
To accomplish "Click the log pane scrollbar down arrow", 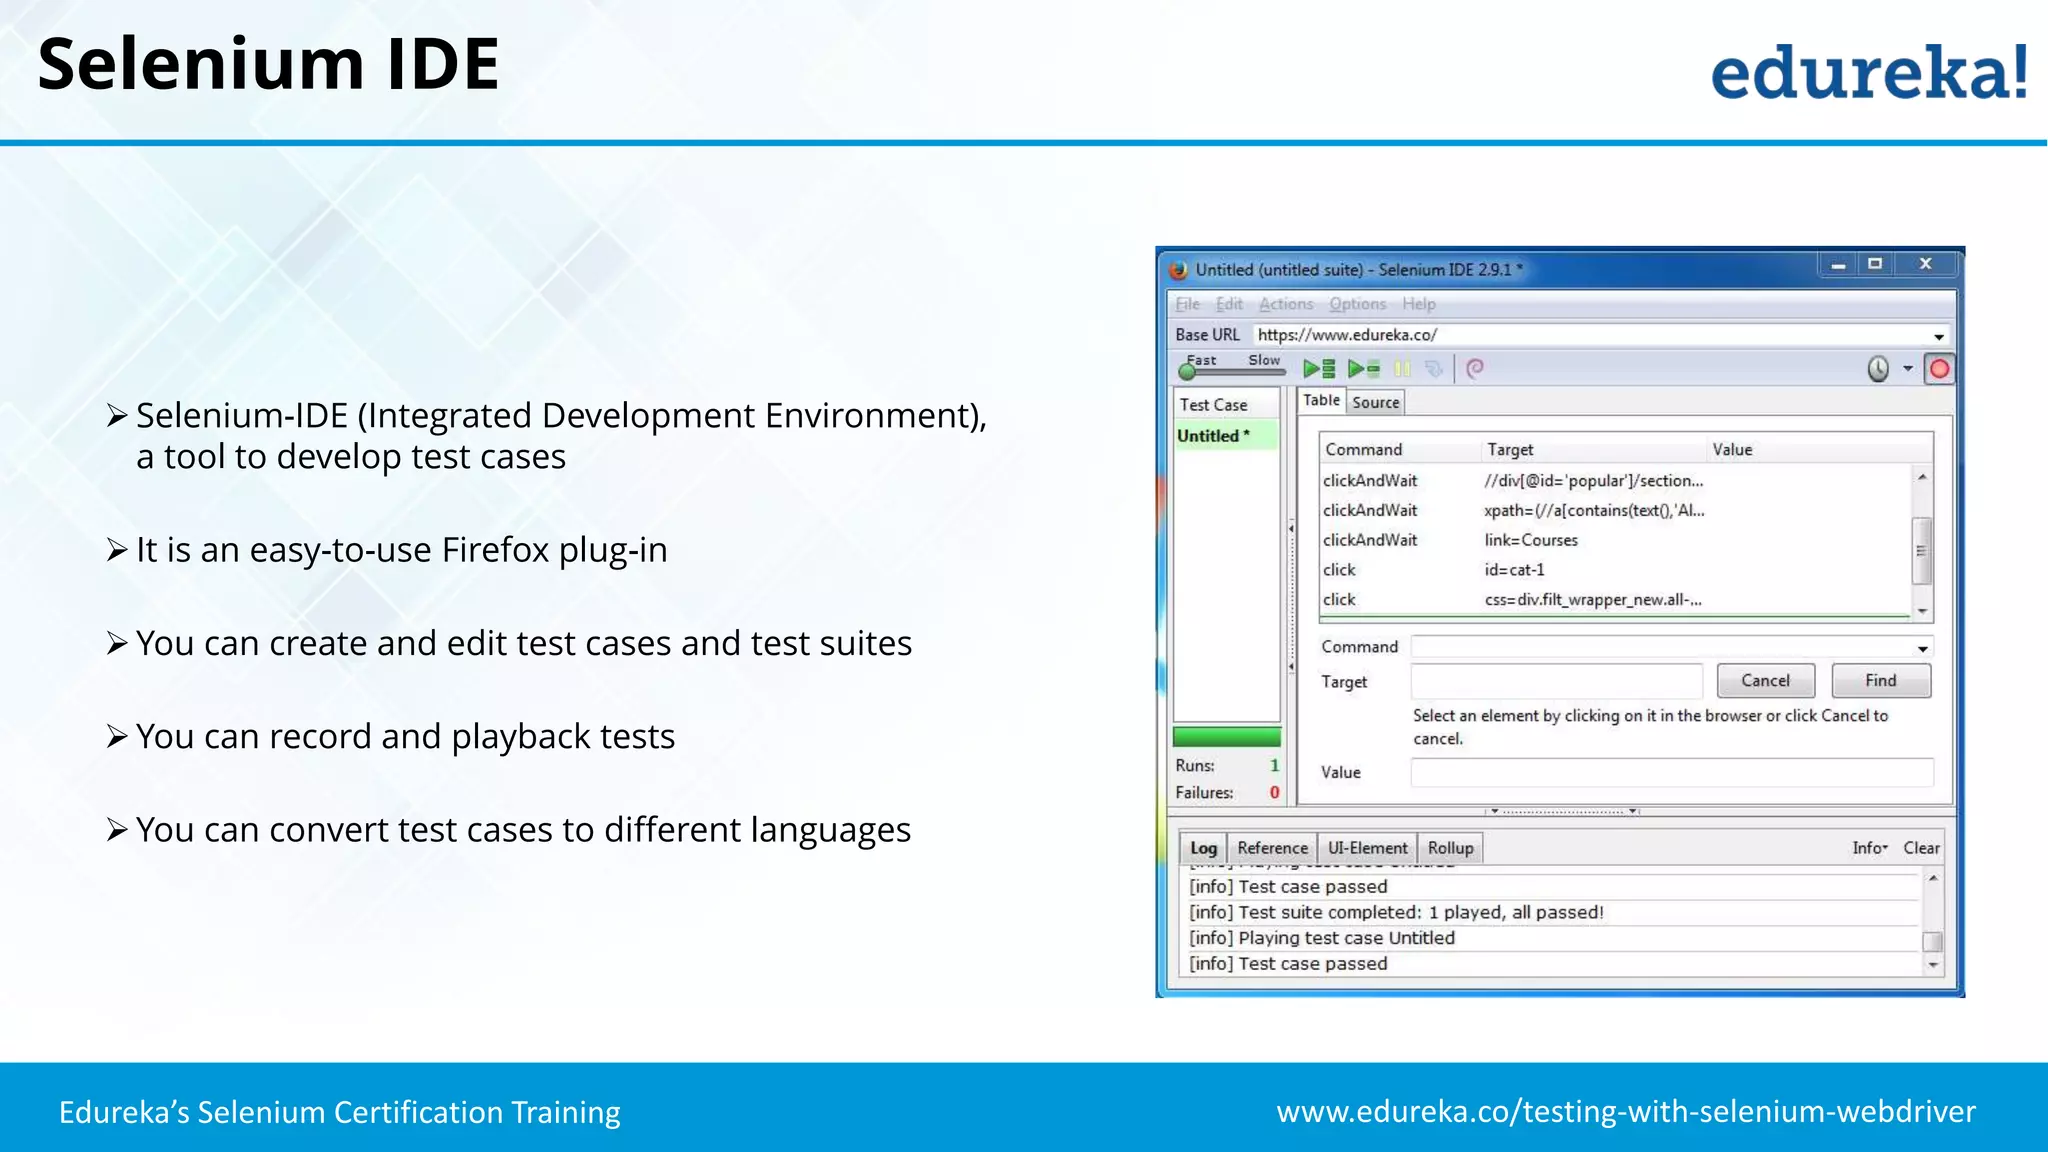I will pos(1933,966).
